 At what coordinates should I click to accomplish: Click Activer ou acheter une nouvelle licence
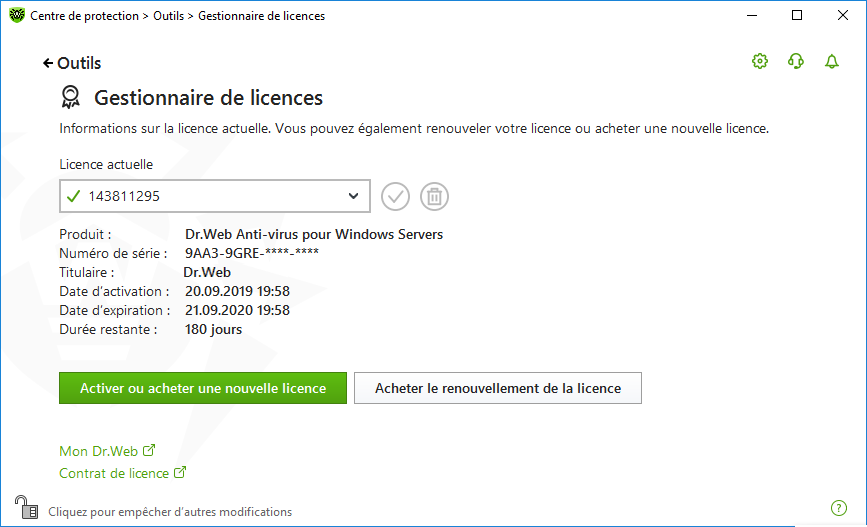[x=203, y=388]
